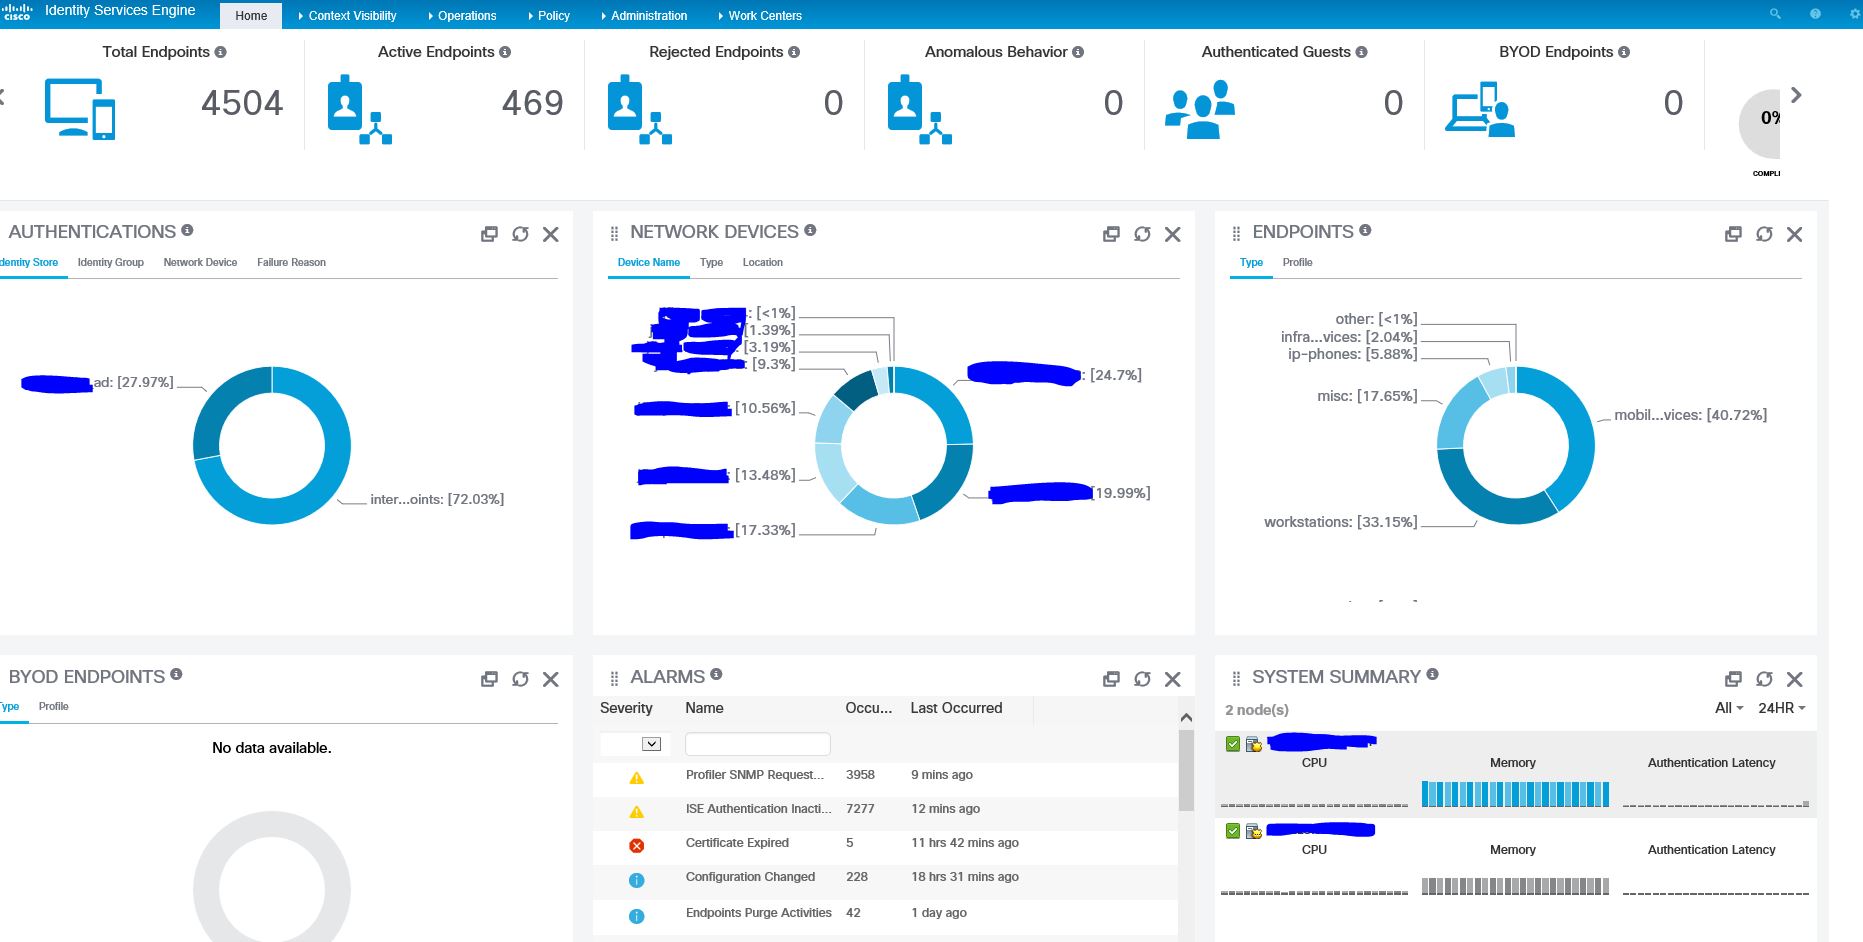This screenshot has height=942, width=1863.
Task: Select Type tab in Network Devices
Action: tap(711, 262)
